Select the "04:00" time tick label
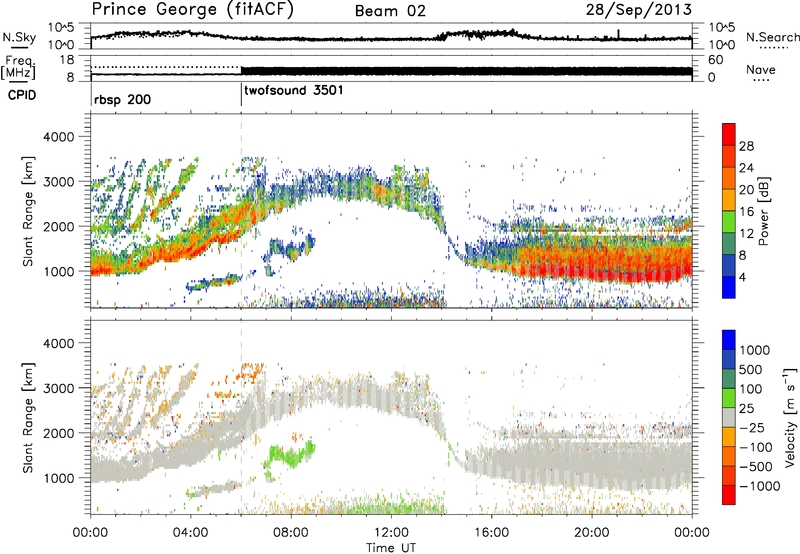The height and width of the screenshot is (554, 800). click(190, 533)
